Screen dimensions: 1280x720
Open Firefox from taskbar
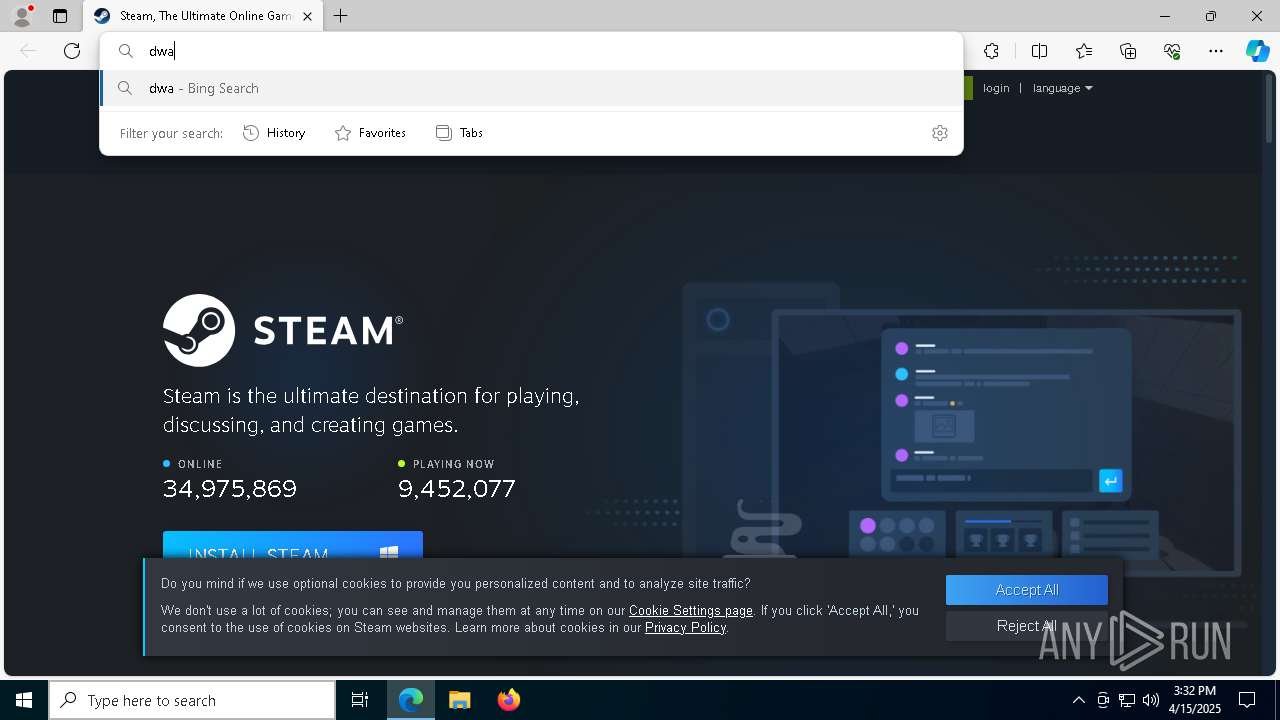[x=508, y=700]
